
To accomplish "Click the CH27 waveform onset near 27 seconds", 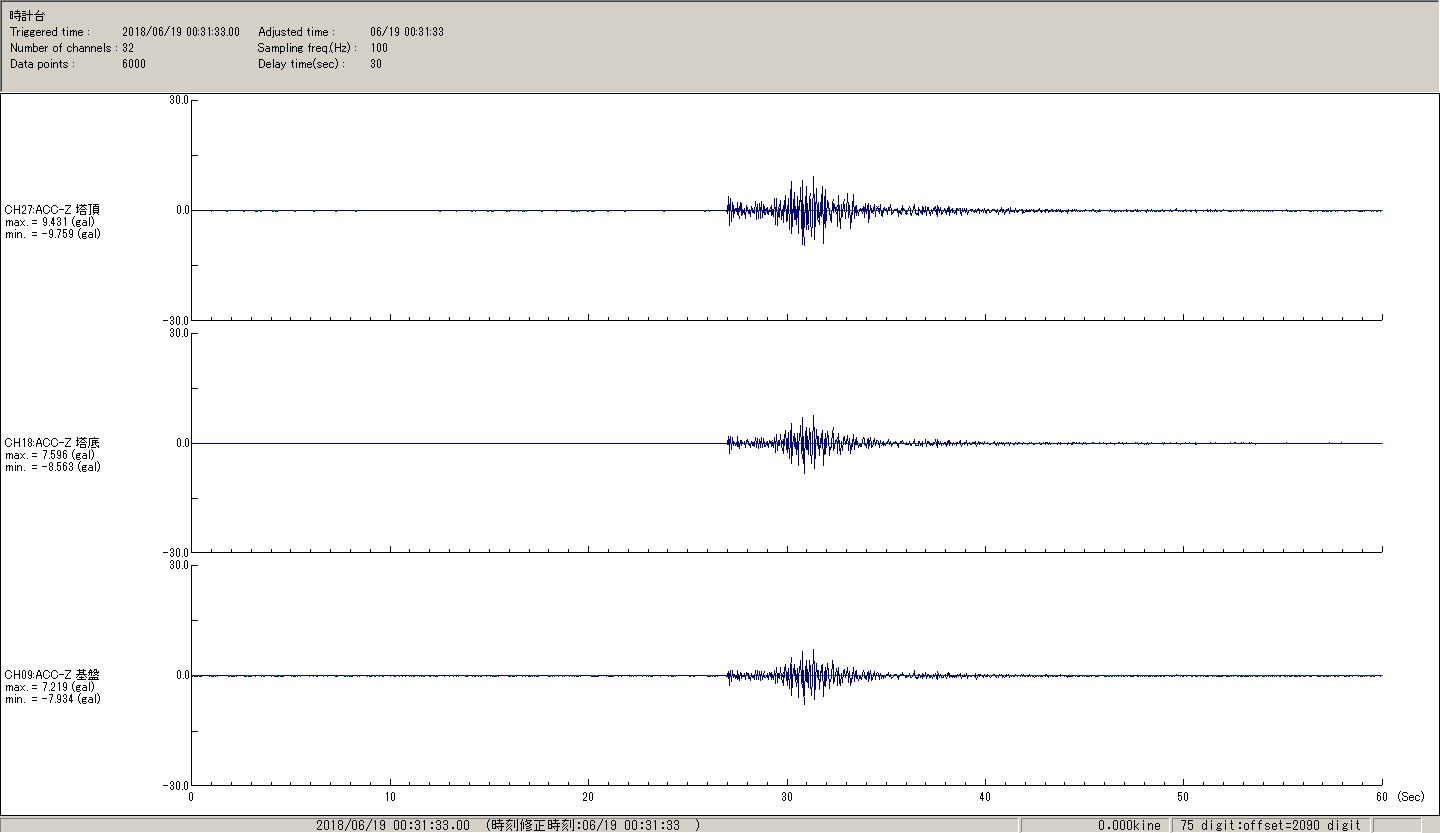I will 729,210.
